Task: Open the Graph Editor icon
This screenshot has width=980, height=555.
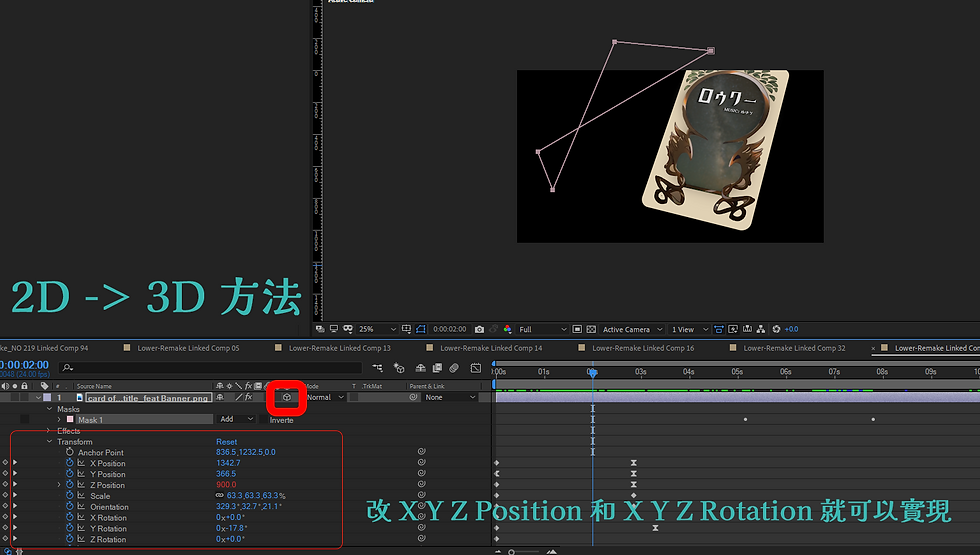Action: [x=476, y=368]
